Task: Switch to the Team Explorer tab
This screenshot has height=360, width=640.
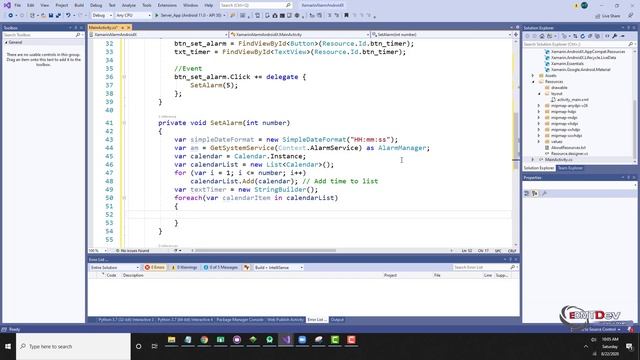Action: 570,168
